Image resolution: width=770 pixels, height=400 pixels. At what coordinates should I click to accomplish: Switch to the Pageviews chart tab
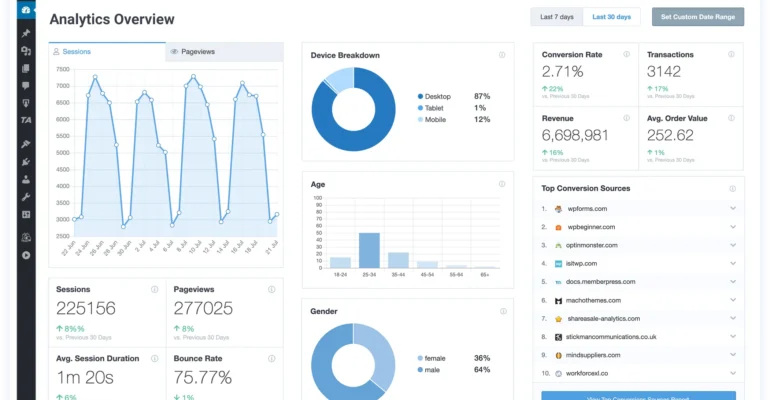224,52
